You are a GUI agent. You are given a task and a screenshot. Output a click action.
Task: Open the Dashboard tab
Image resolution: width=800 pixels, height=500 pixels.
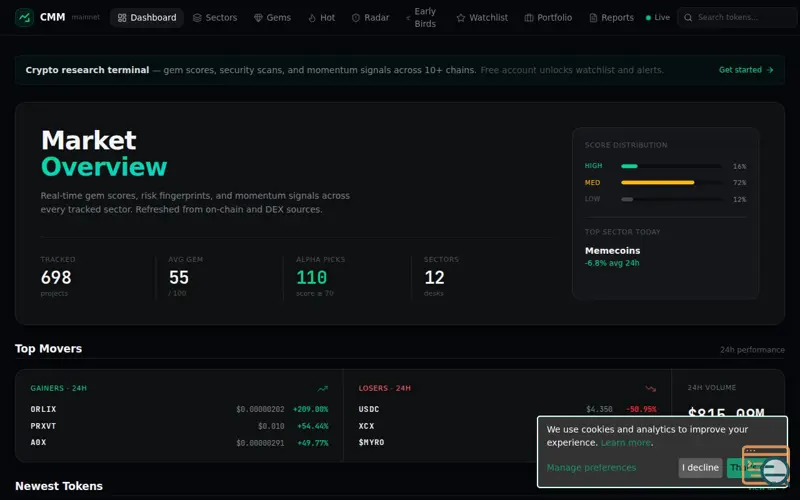(x=147, y=18)
